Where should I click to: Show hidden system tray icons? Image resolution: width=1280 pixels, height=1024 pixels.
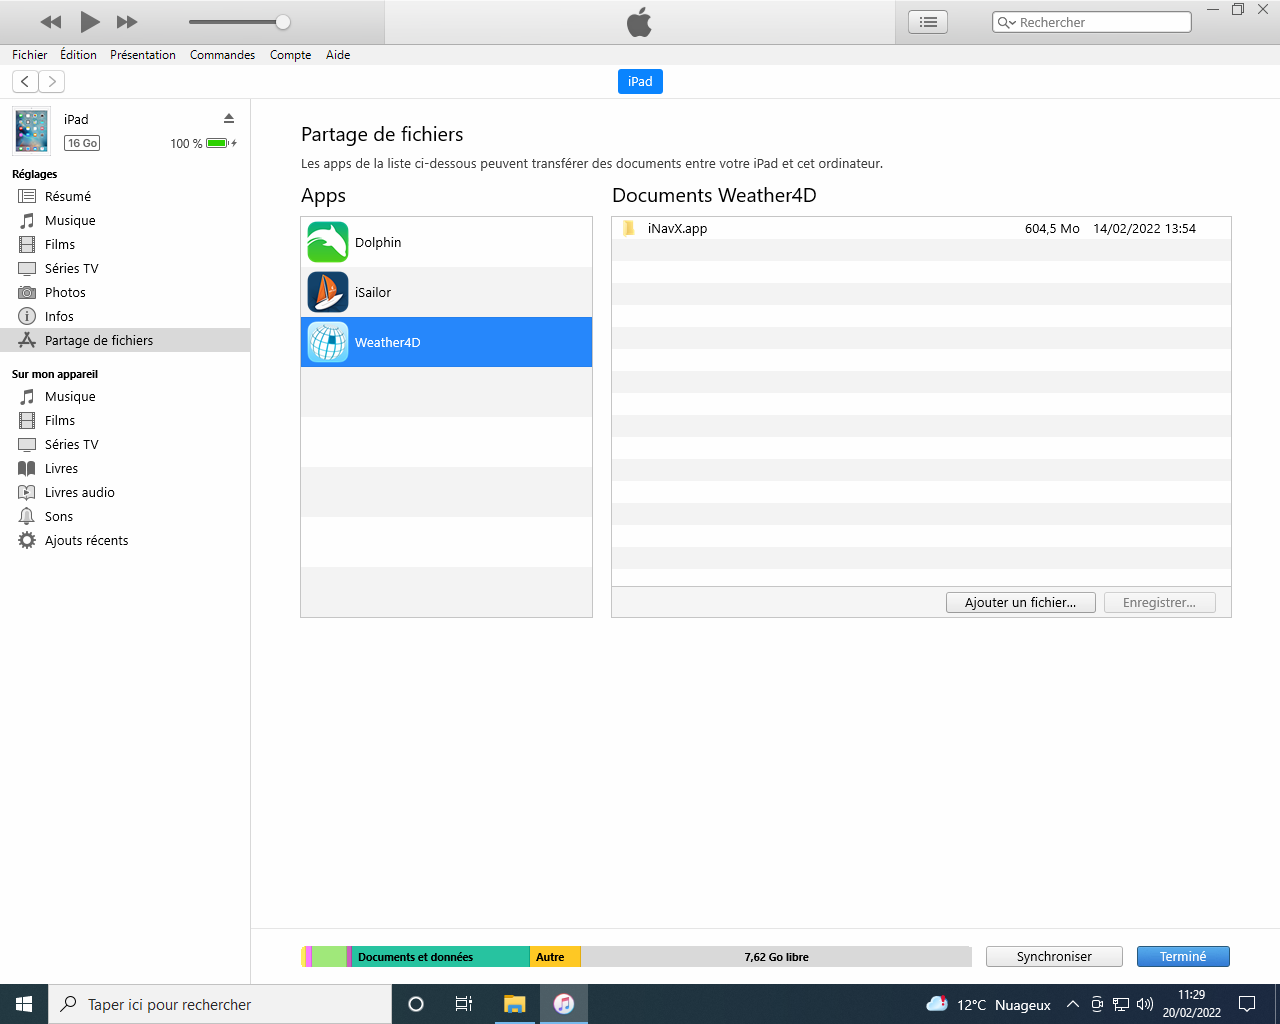click(1072, 1004)
